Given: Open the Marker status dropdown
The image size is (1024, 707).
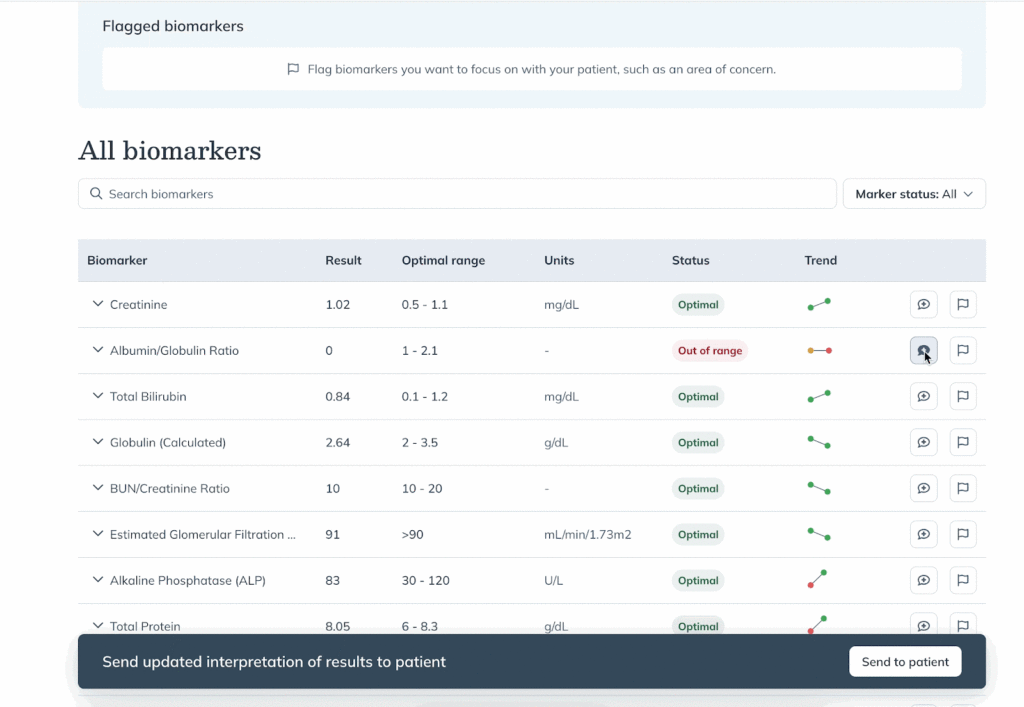Looking at the screenshot, I should [914, 194].
